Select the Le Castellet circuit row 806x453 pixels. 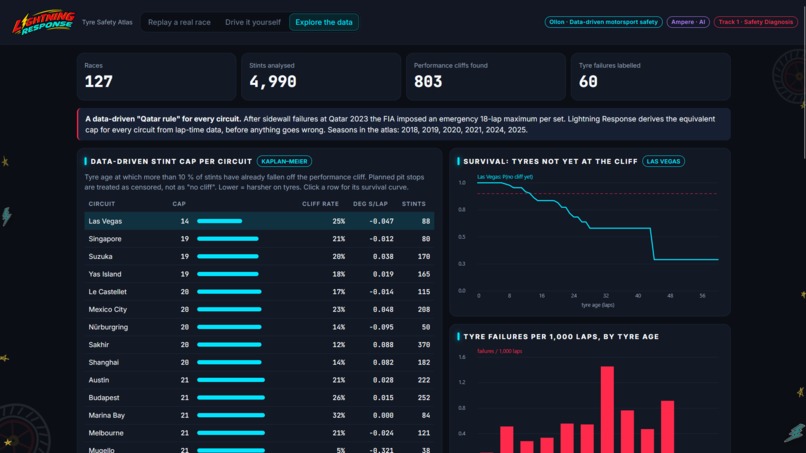pyautogui.click(x=259, y=292)
